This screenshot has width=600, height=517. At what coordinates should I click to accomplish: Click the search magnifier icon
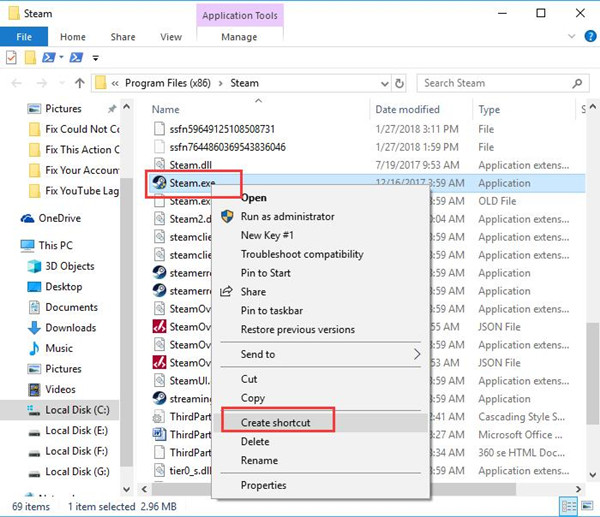pyautogui.click(x=577, y=83)
